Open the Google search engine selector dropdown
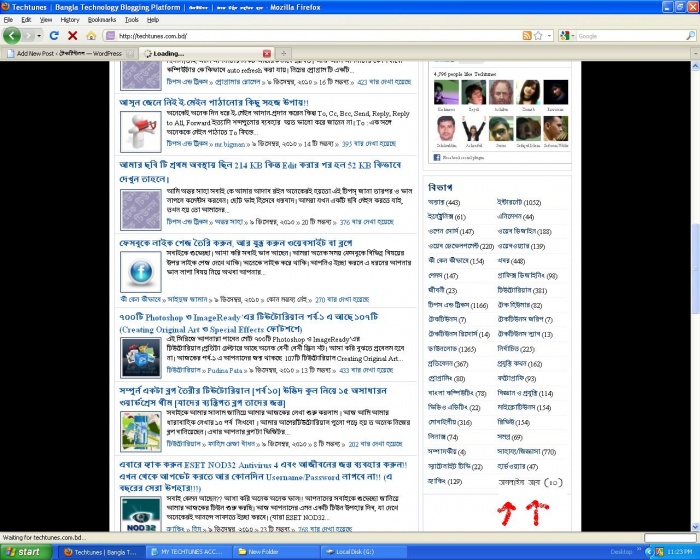This screenshot has height=560, width=700. pos(567,36)
